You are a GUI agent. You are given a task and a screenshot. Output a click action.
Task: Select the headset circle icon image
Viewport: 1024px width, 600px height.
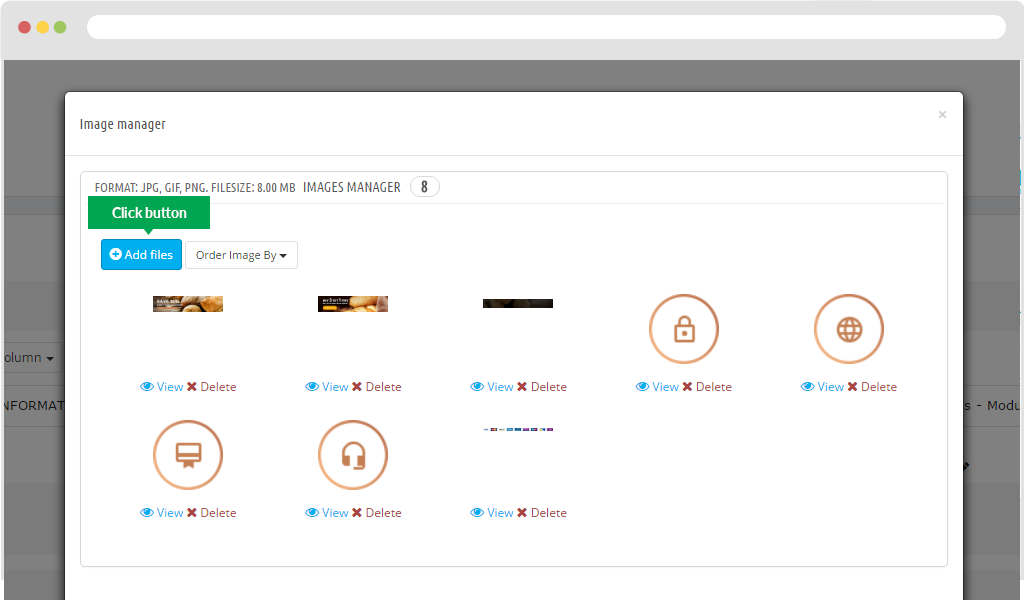(353, 455)
